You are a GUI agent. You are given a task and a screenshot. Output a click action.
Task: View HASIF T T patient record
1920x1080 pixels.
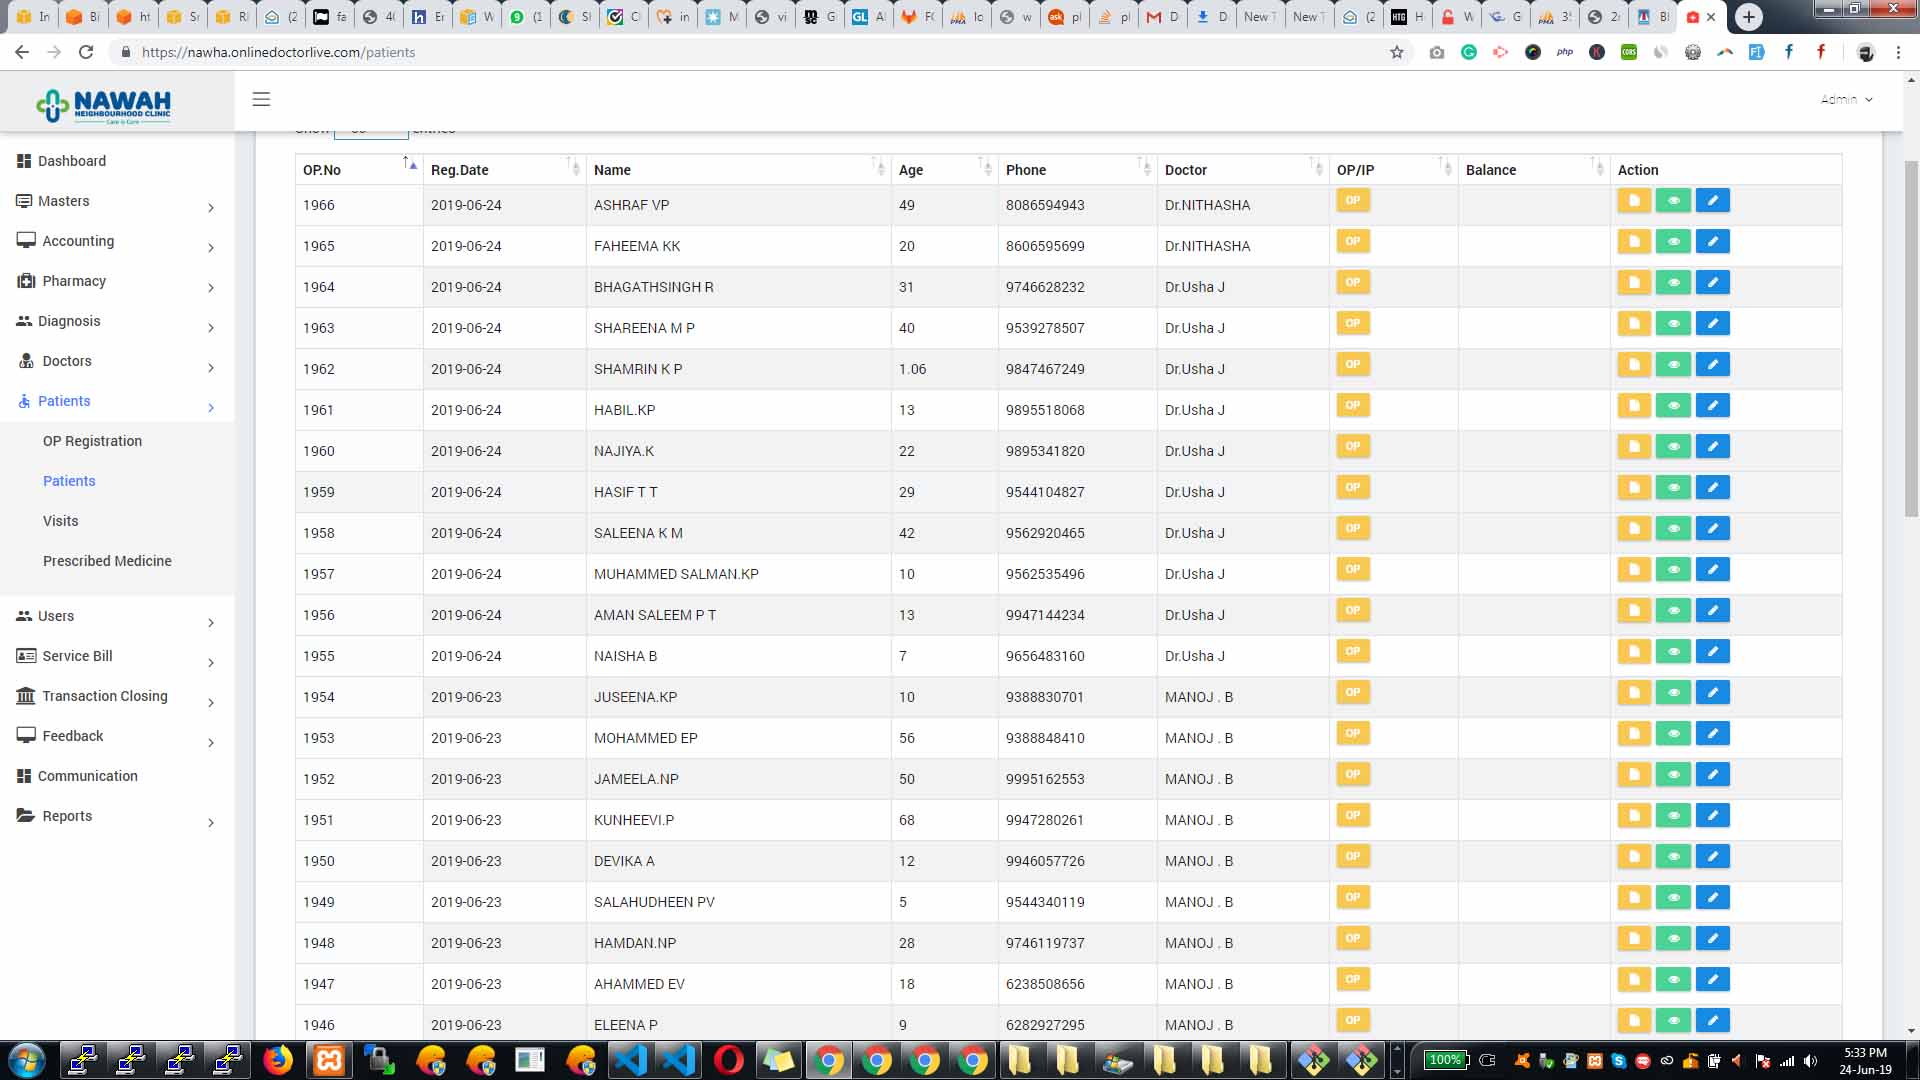(x=1673, y=488)
